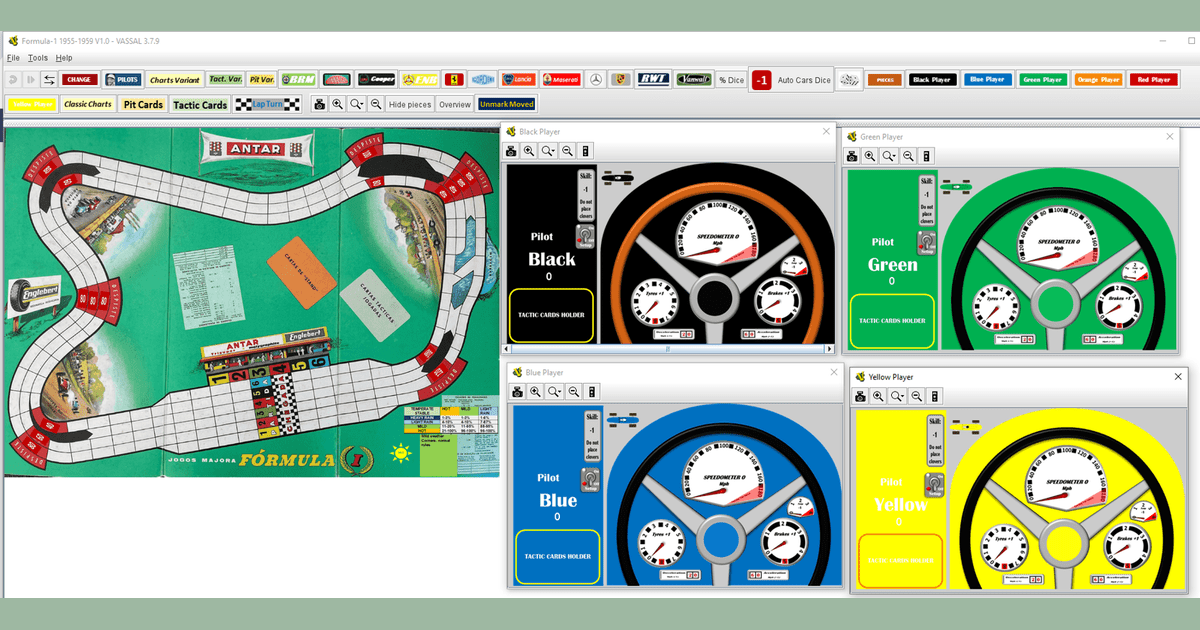Roll the % Dice button

click(731, 79)
